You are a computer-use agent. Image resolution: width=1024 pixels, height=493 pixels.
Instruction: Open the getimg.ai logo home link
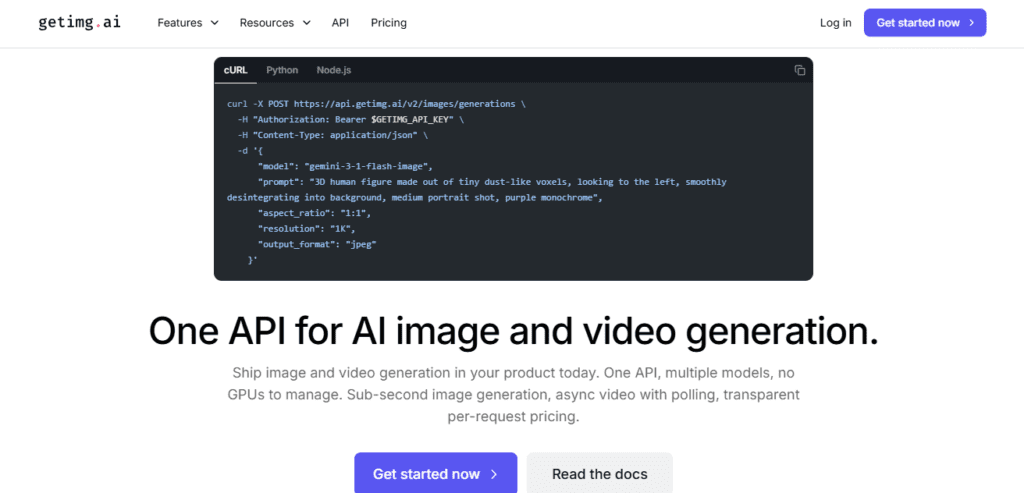79,22
